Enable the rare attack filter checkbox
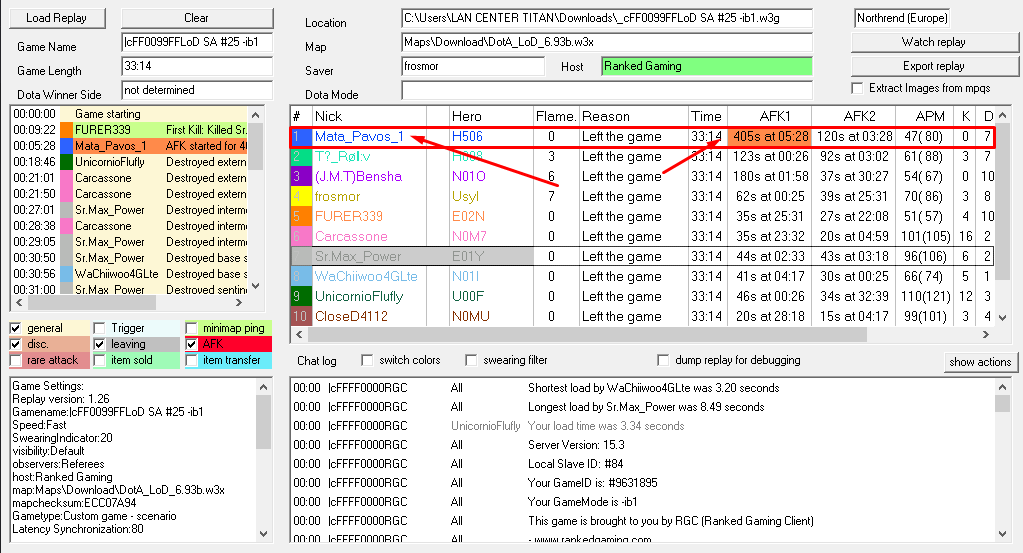The height and width of the screenshot is (553, 1023). click(x=16, y=360)
